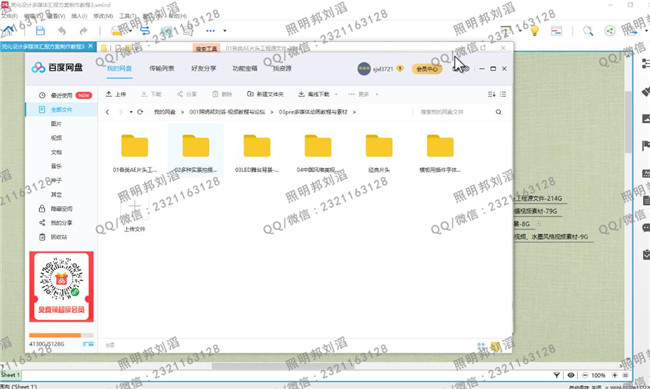Click 新建文件夹 new folder icon

[x=250, y=94]
